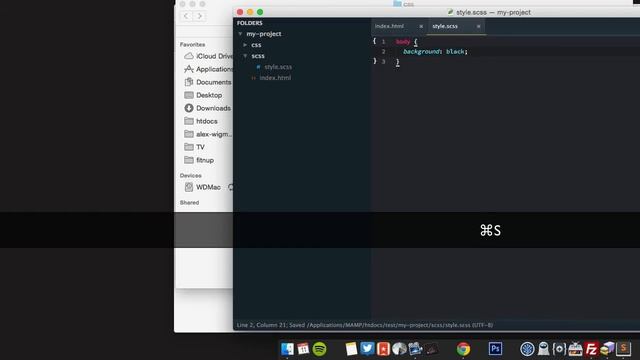640x360 pixels.
Task: Select the scss folder label
Action: pyautogui.click(x=258, y=56)
